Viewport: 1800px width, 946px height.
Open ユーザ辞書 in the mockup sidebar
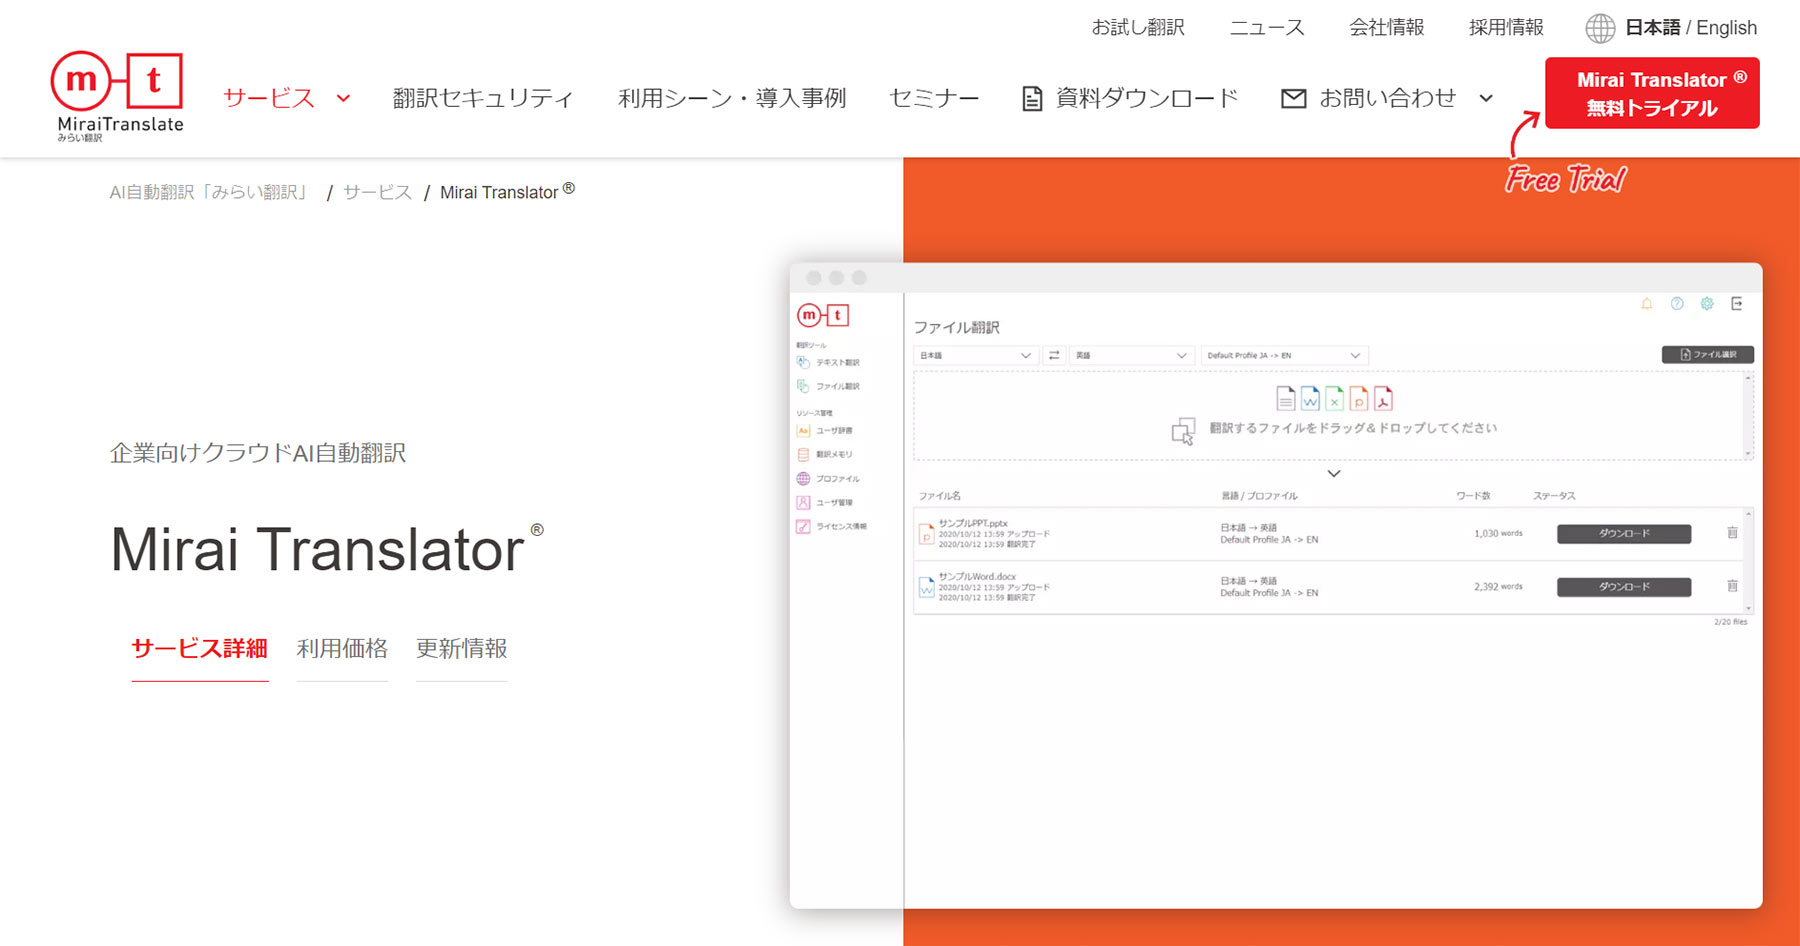(x=825, y=431)
